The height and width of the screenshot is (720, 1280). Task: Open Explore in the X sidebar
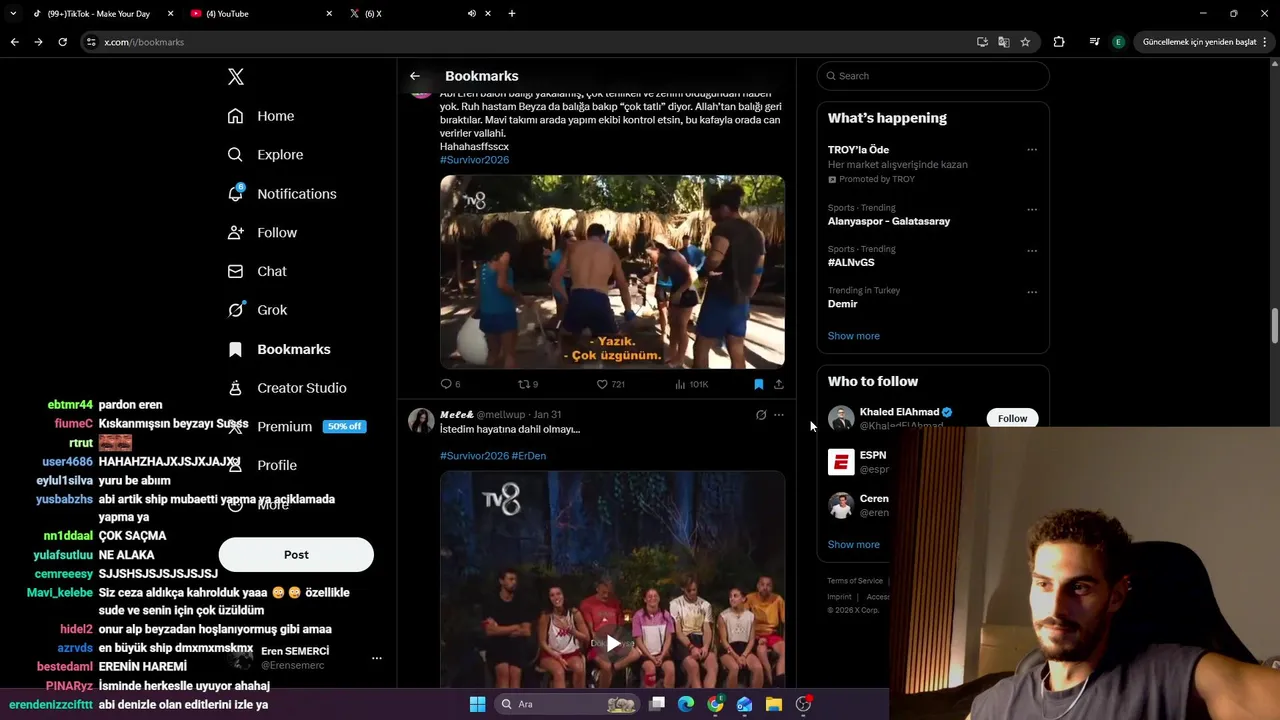265,155
